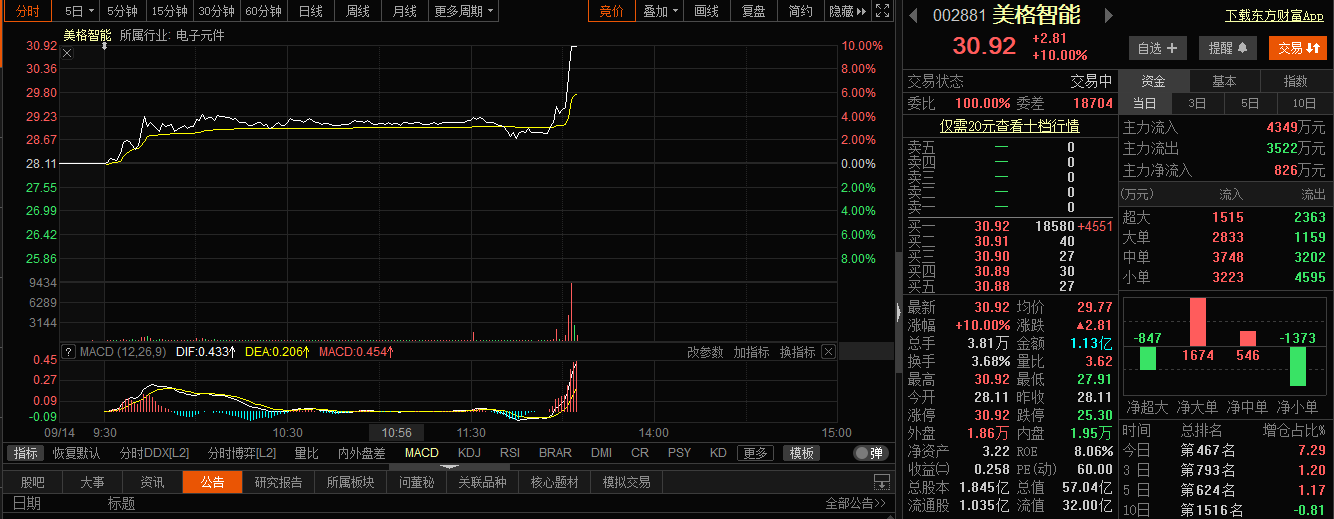Open the 股吧 forum tab
Viewport: 1334px width, 519px height.
(x=33, y=482)
